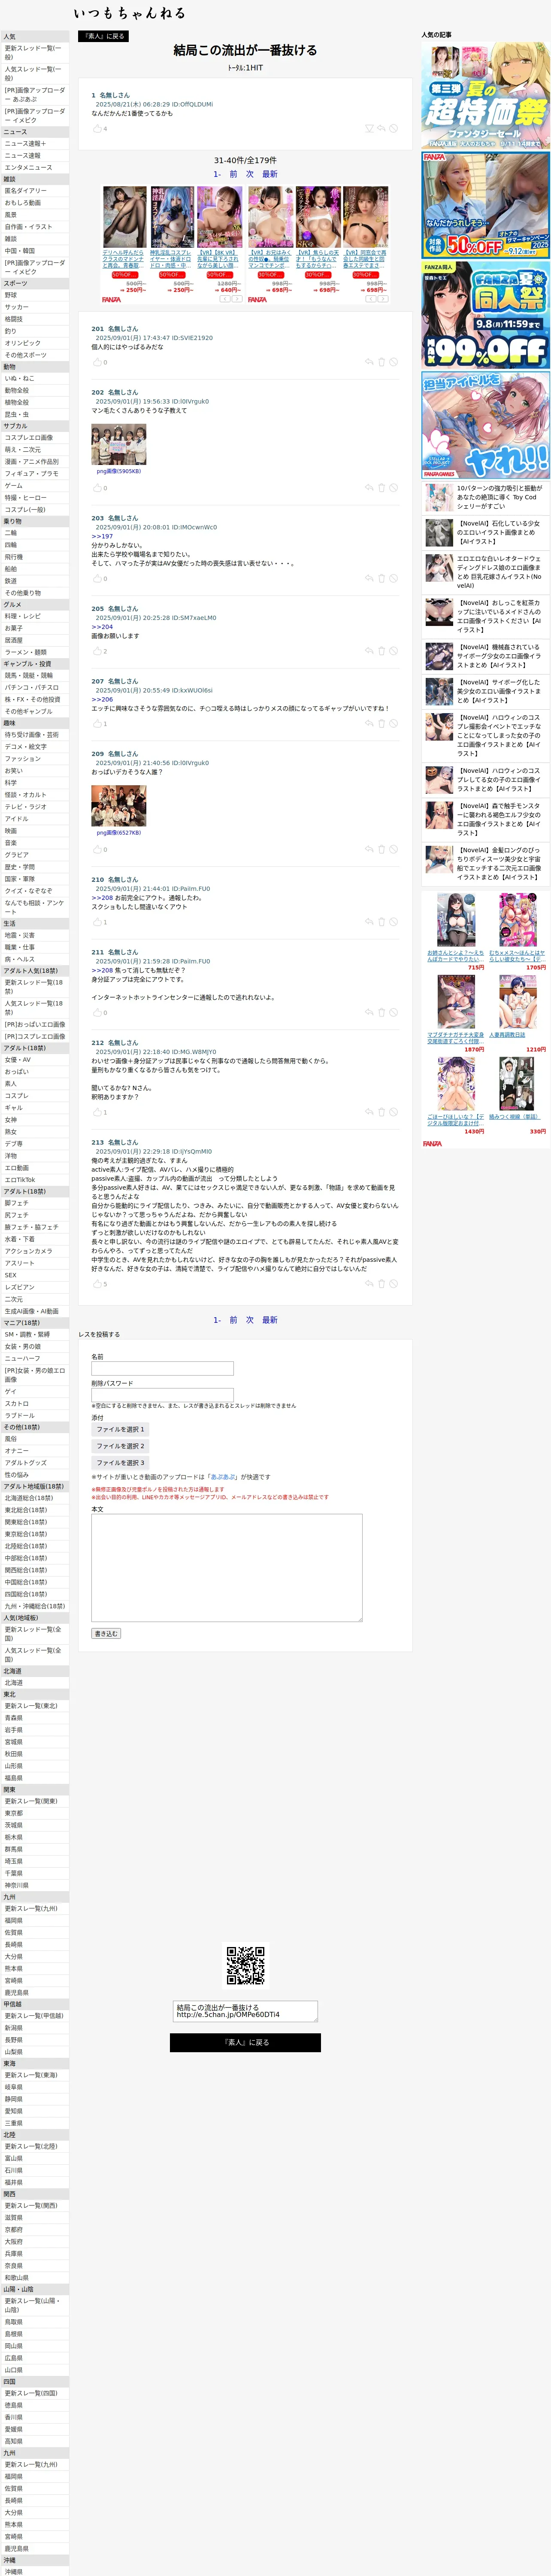This screenshot has width=551, height=2576.
Task: Click the reply arrow icon on post 207
Action: (369, 724)
